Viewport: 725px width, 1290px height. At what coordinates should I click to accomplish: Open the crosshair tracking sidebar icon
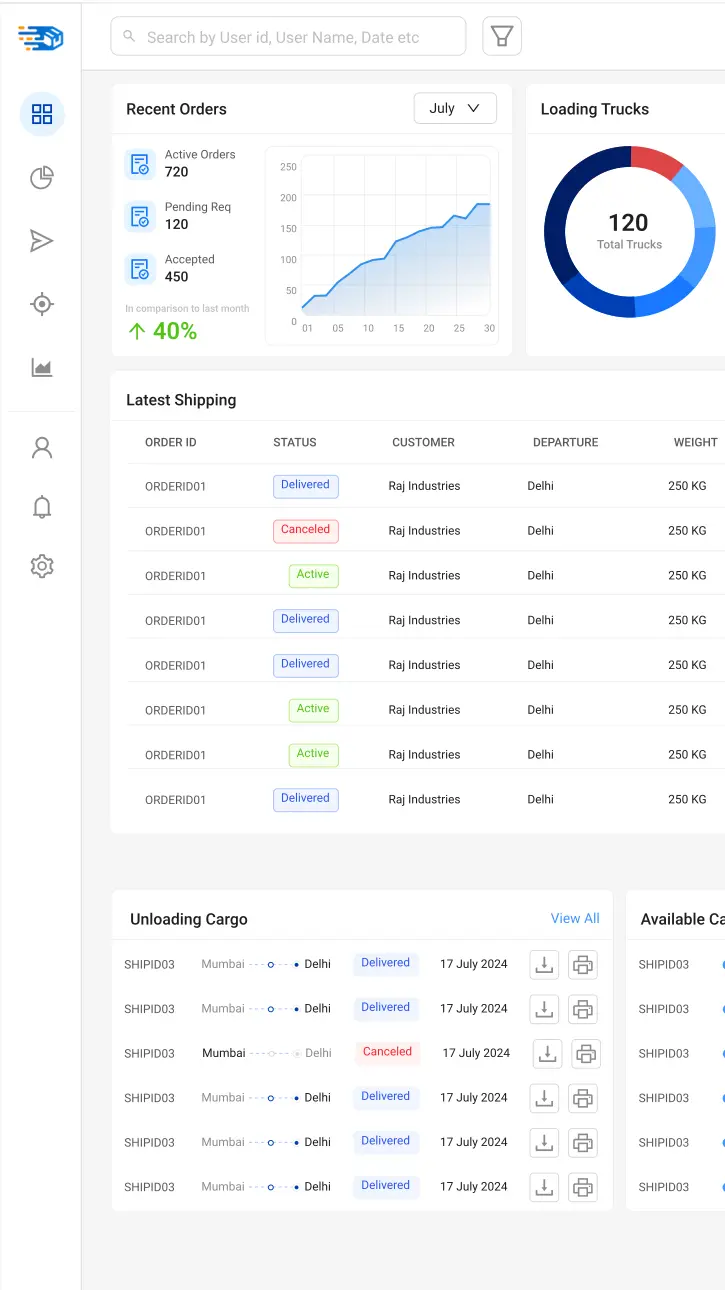pos(42,304)
